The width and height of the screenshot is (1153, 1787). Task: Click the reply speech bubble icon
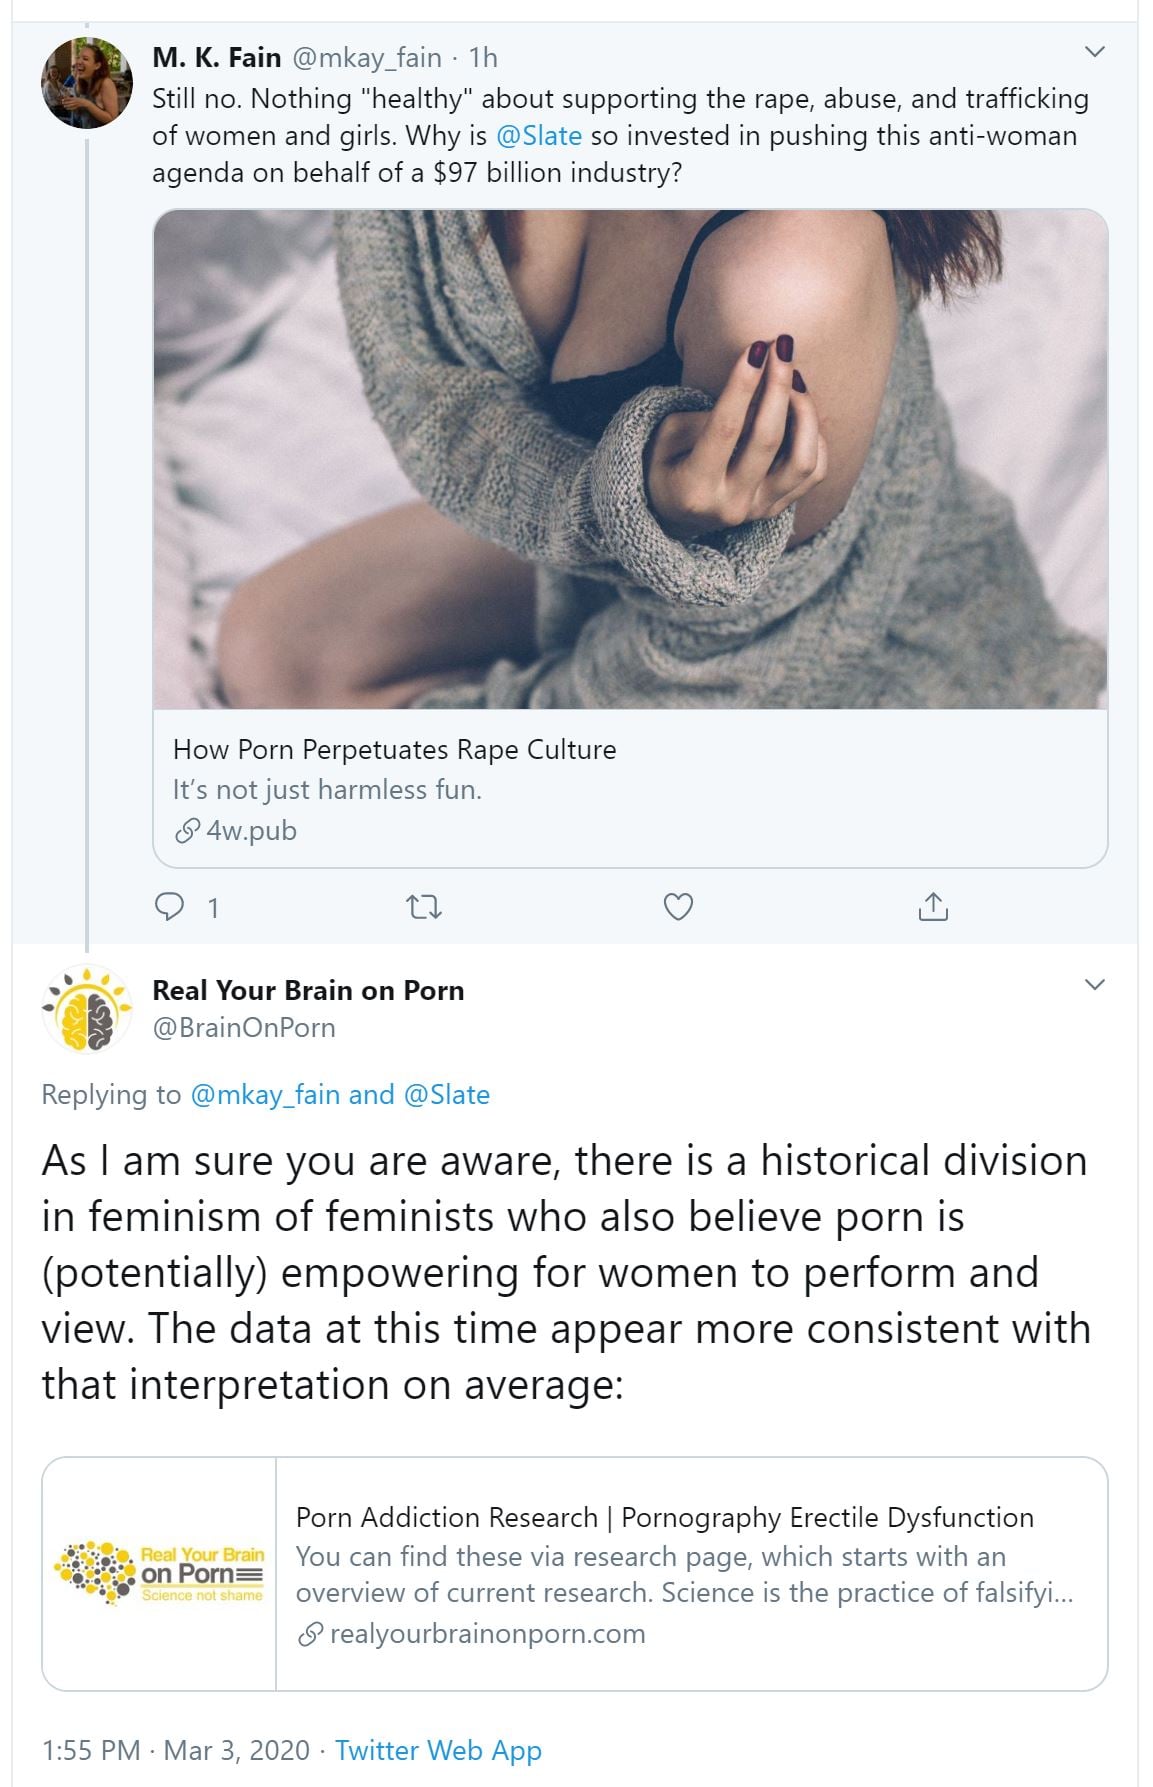tap(170, 907)
